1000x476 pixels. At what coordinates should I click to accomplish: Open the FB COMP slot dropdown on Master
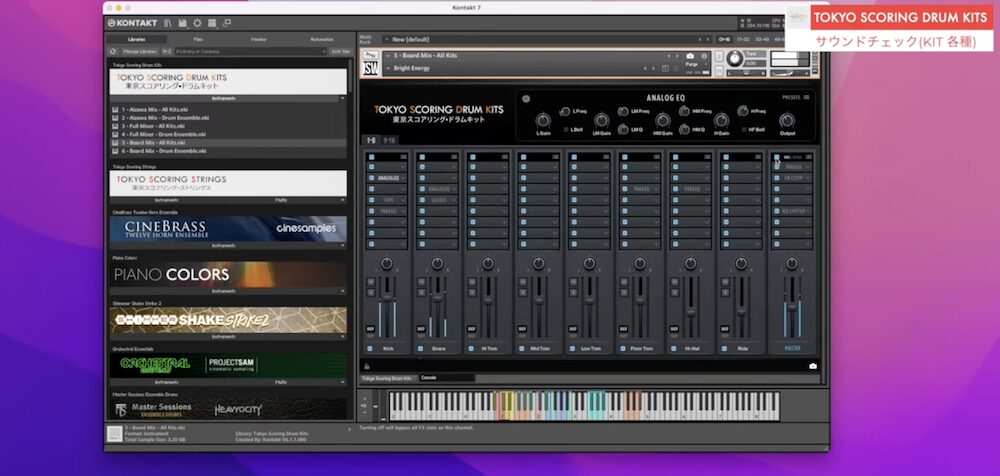tap(808, 178)
